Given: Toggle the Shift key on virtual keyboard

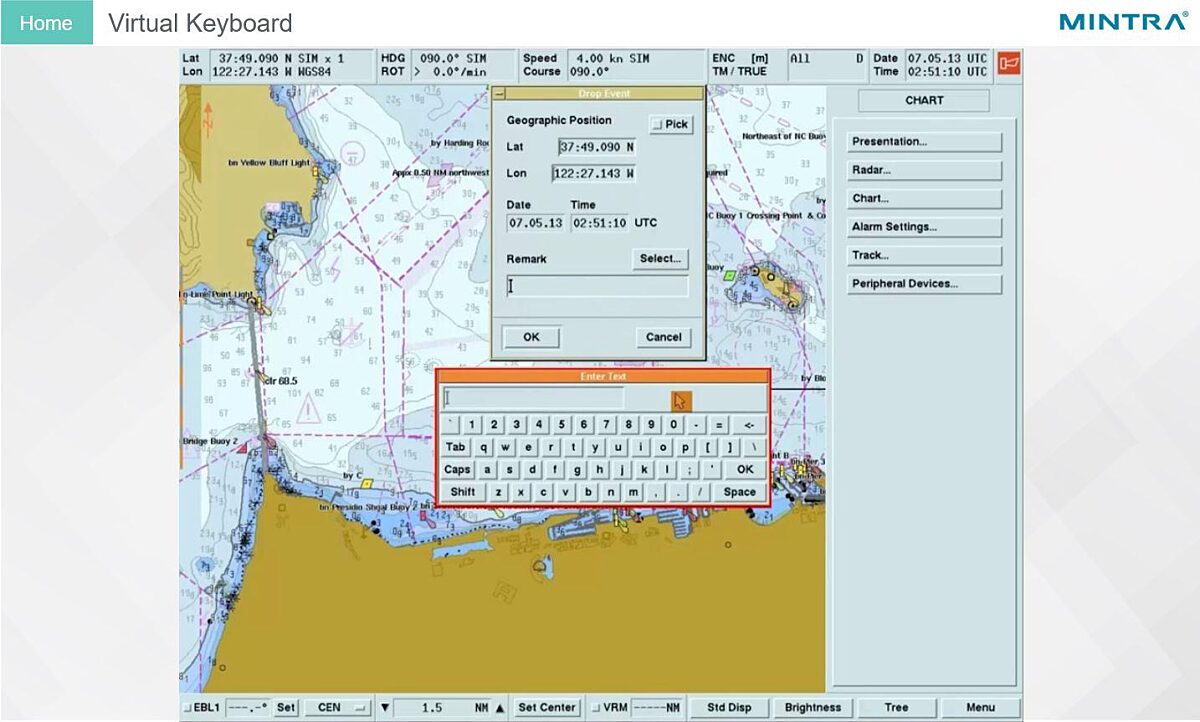Looking at the screenshot, I should (x=463, y=491).
